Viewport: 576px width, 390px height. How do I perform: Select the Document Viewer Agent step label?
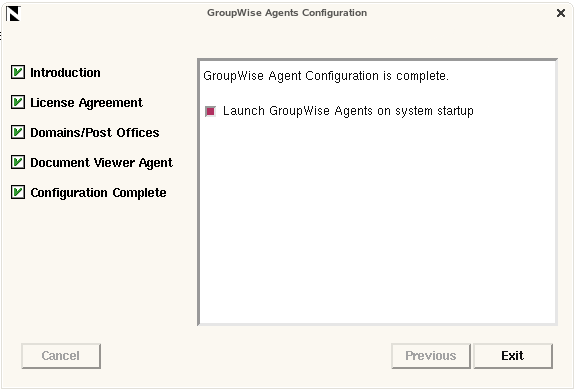101,163
